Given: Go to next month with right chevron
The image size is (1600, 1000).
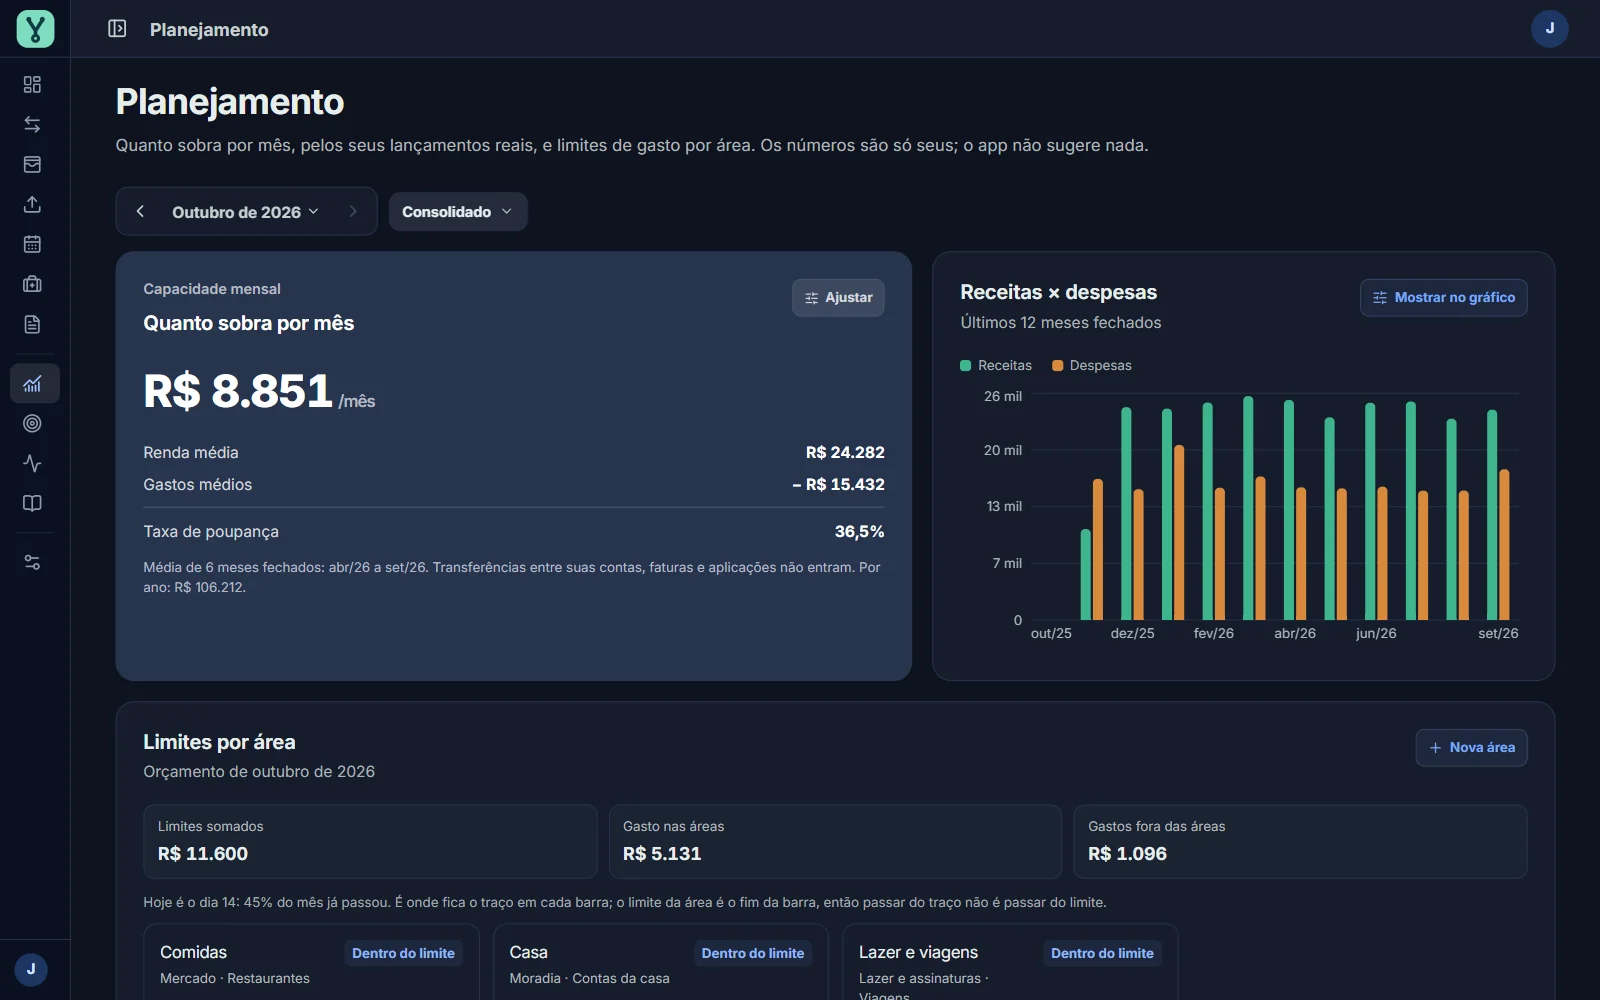Looking at the screenshot, I should click(x=353, y=211).
